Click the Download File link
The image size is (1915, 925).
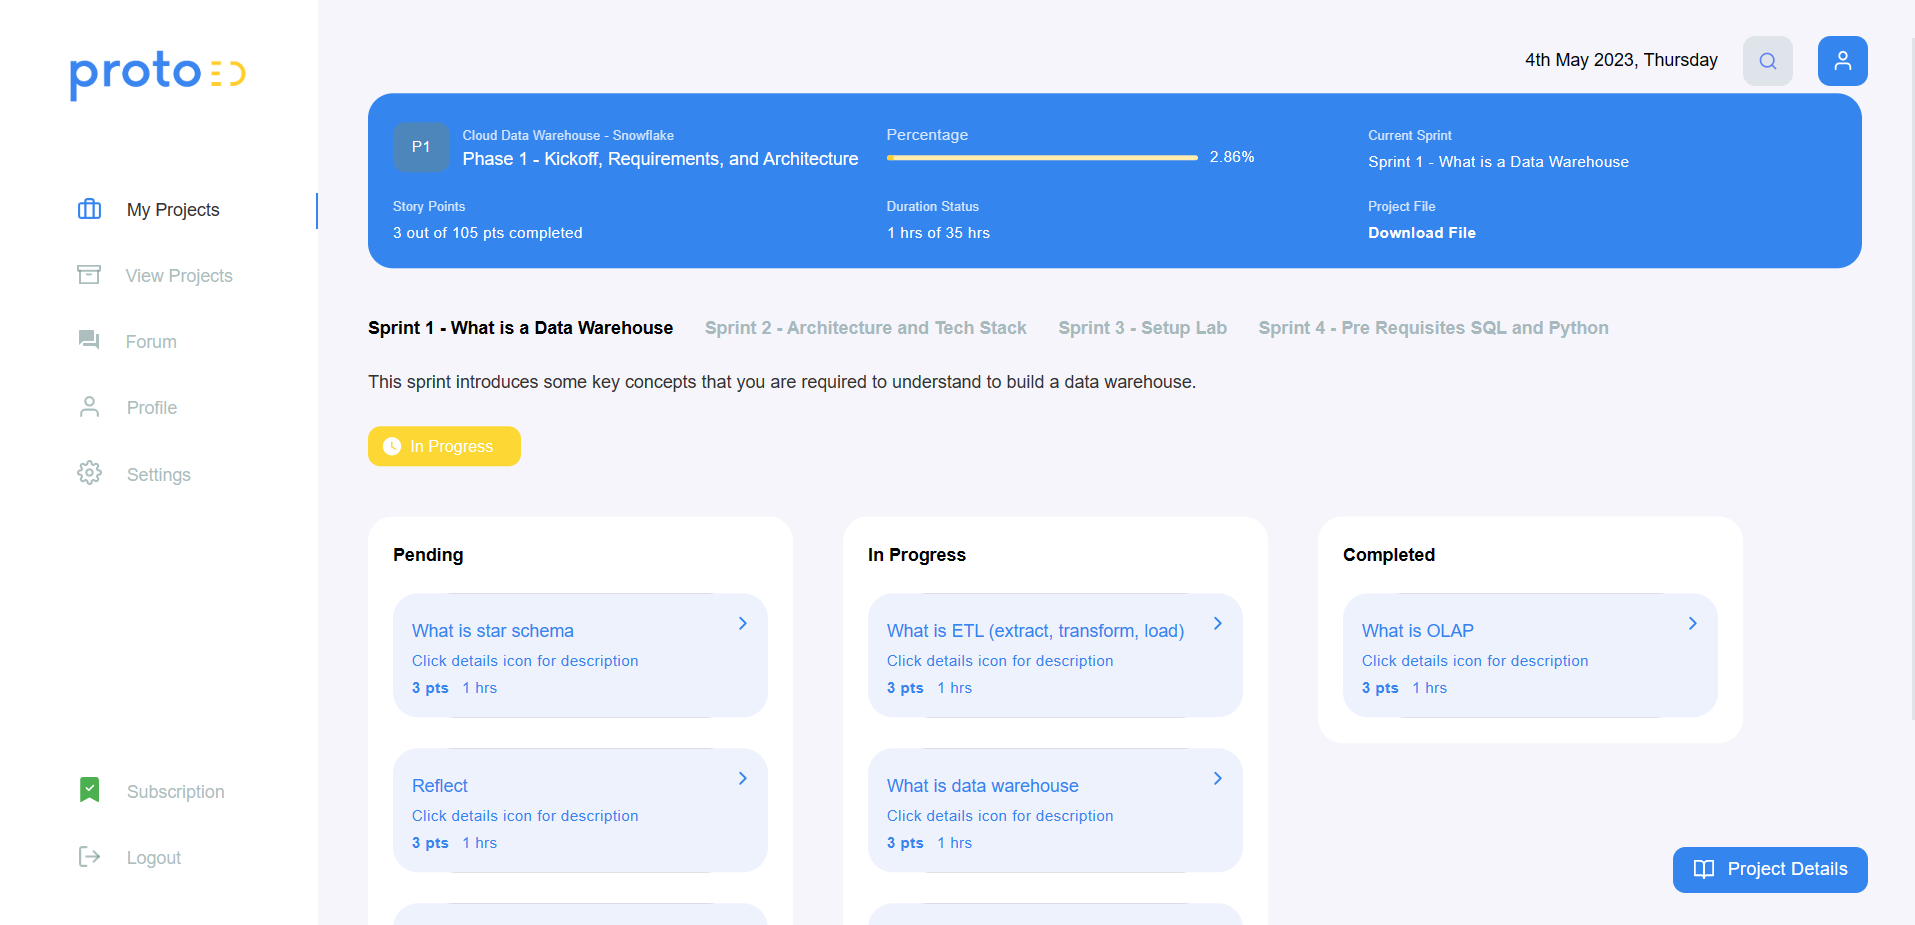click(1421, 233)
